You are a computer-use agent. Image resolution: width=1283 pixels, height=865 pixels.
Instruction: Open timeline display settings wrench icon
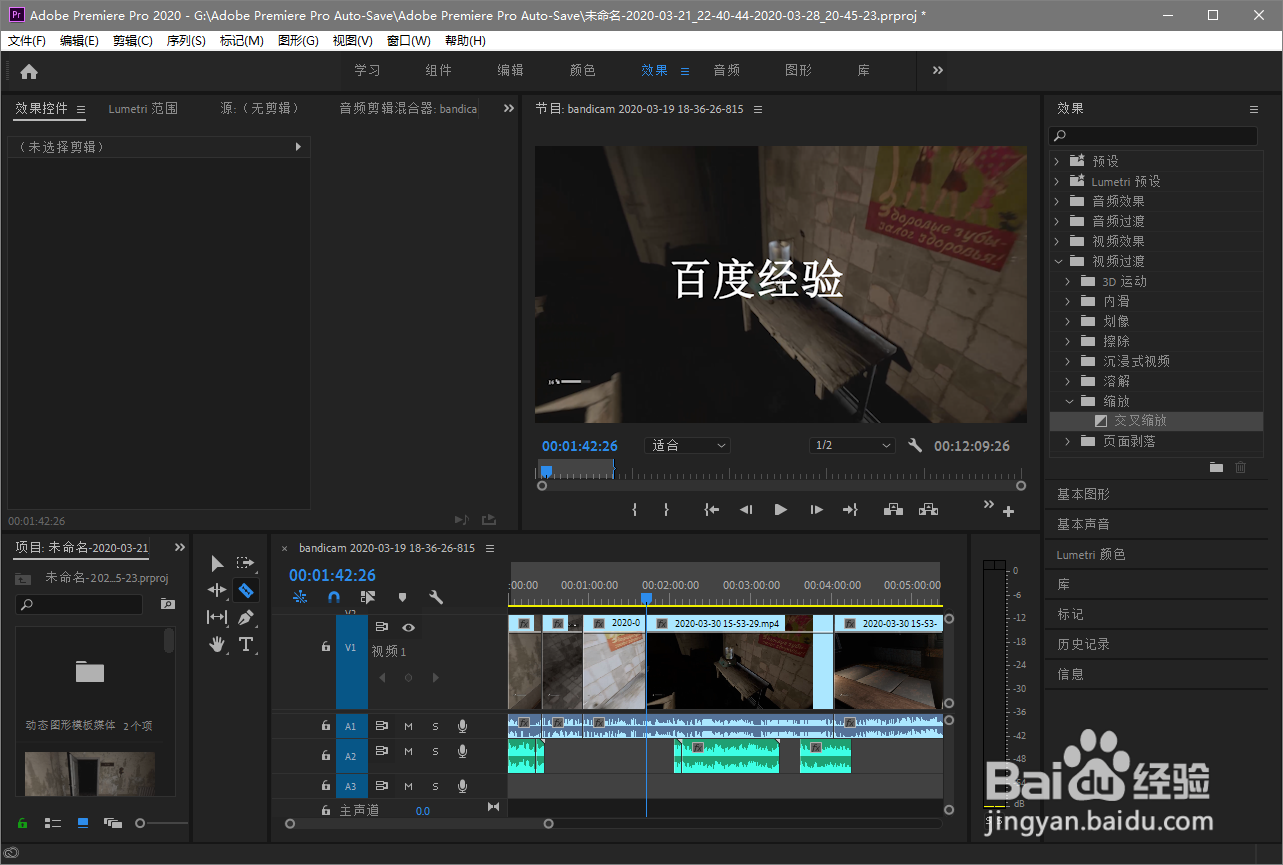tap(435, 596)
